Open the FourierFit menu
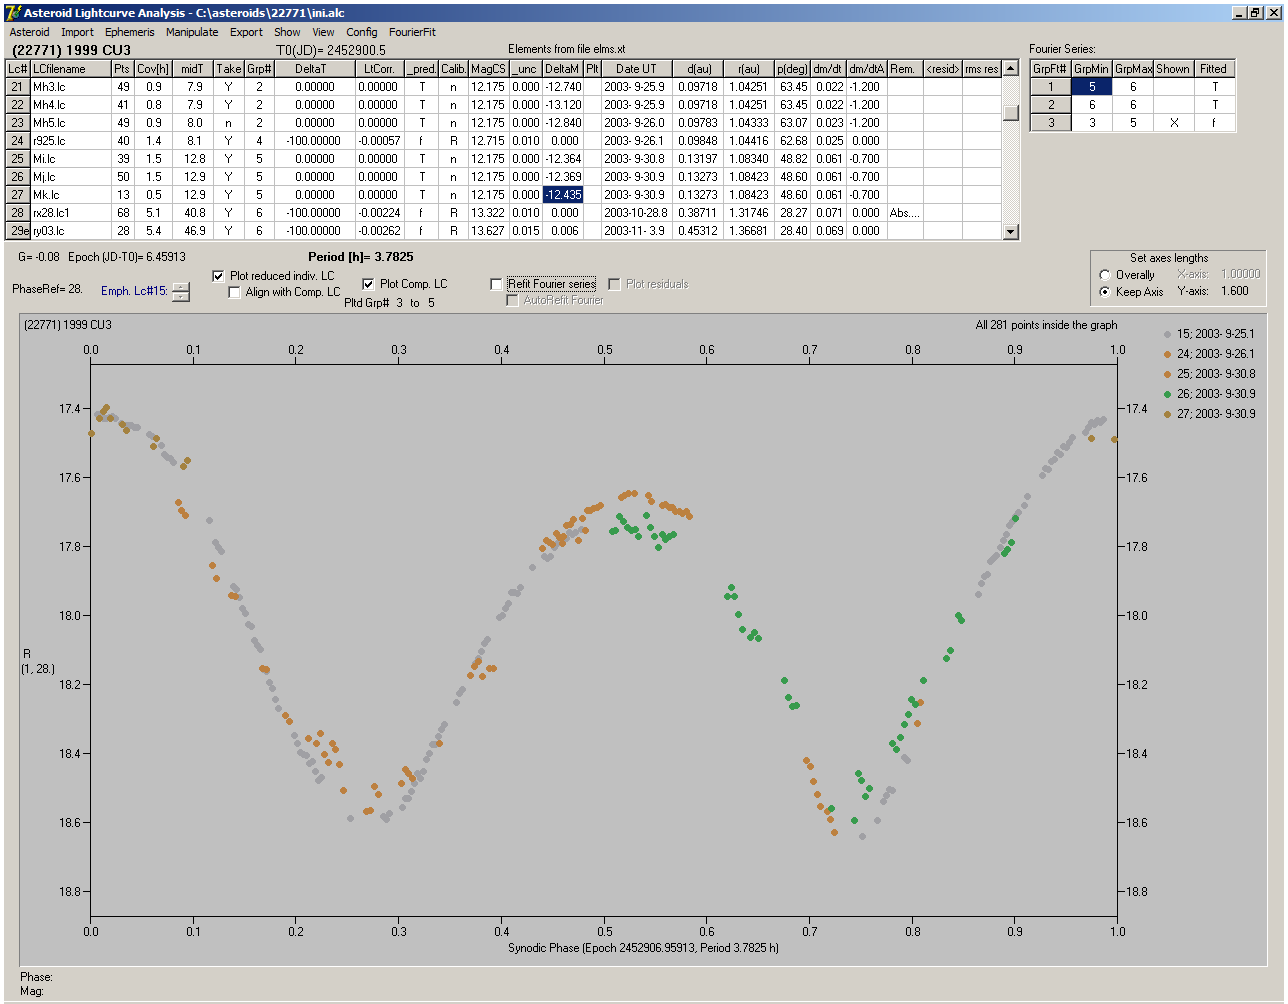 (412, 32)
